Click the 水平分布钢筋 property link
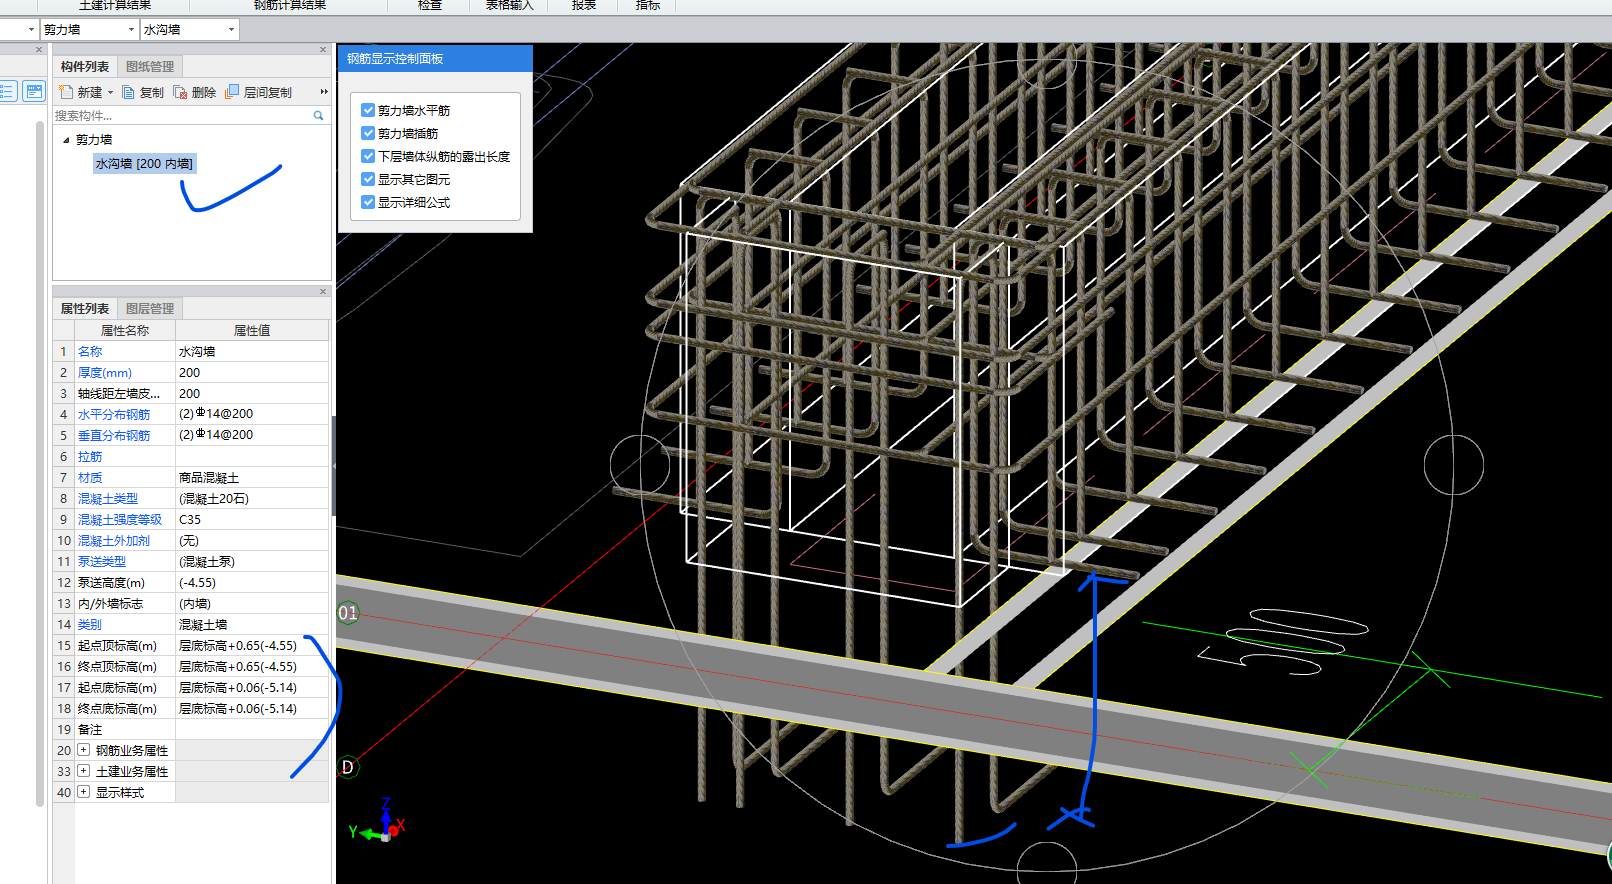The width and height of the screenshot is (1612, 884). pos(114,415)
